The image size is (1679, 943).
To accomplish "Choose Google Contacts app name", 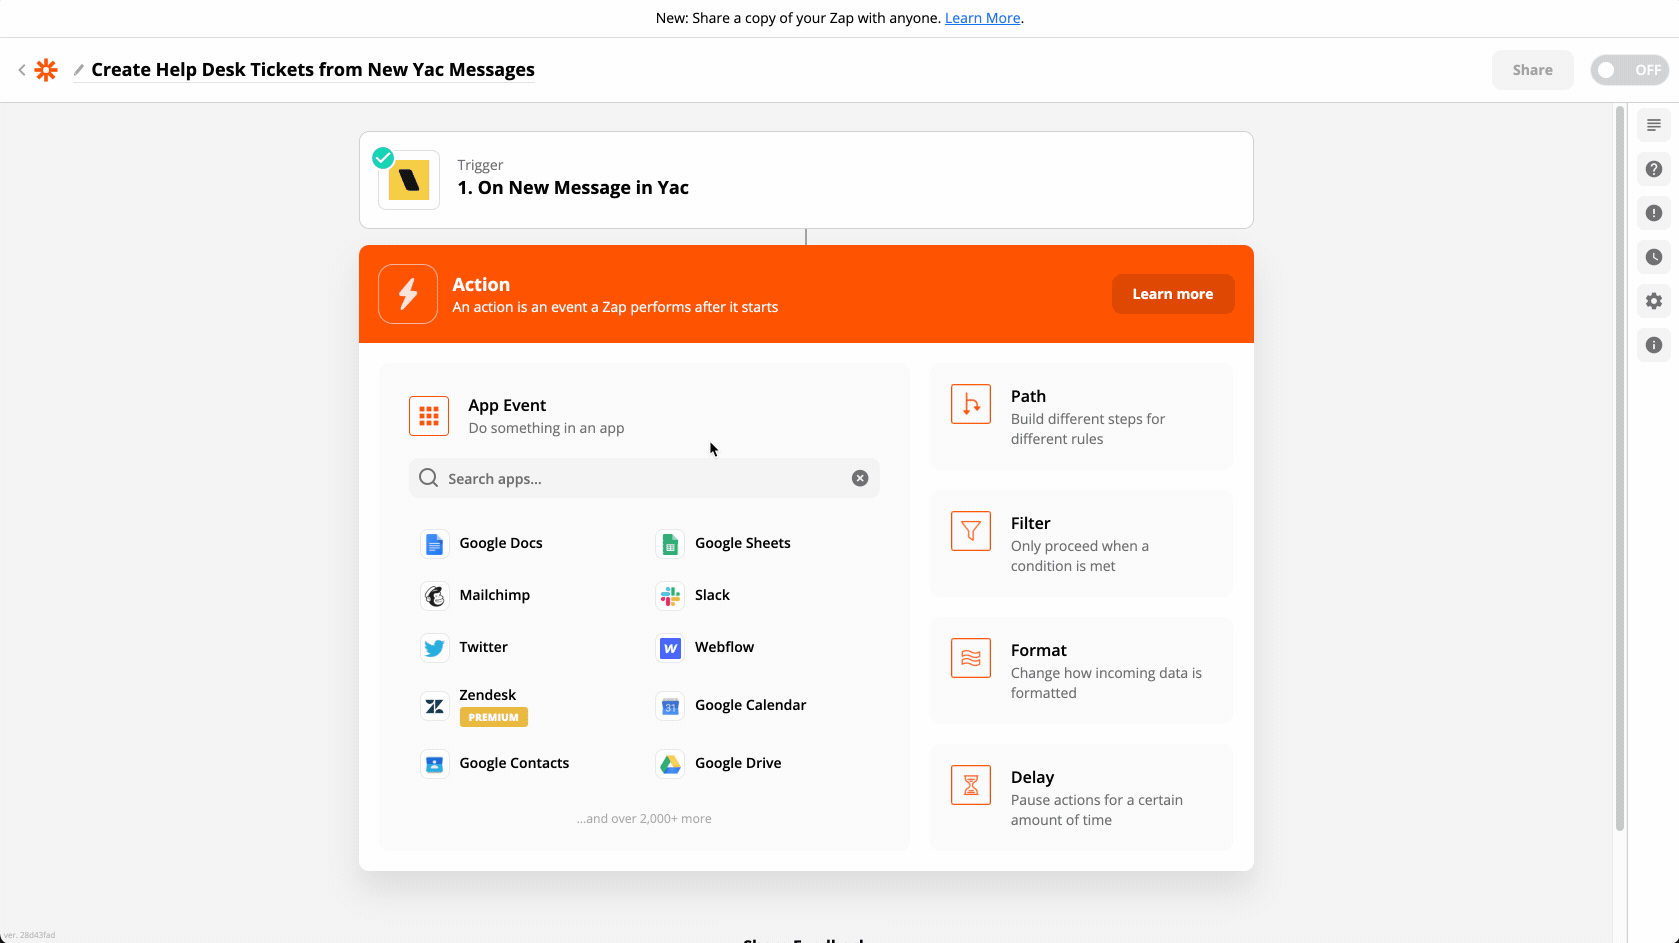I will 514,763.
